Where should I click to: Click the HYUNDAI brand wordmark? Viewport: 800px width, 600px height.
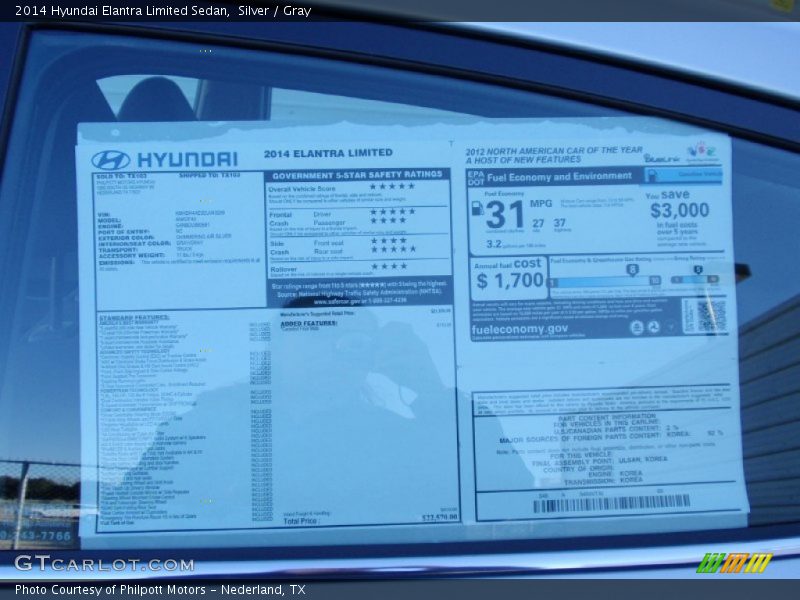187,160
